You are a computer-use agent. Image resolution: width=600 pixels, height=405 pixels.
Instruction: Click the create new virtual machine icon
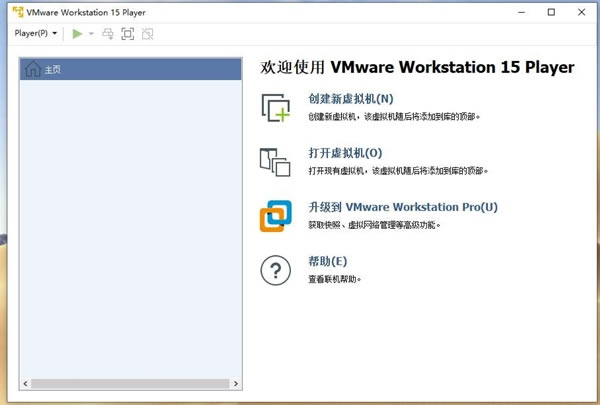276,108
